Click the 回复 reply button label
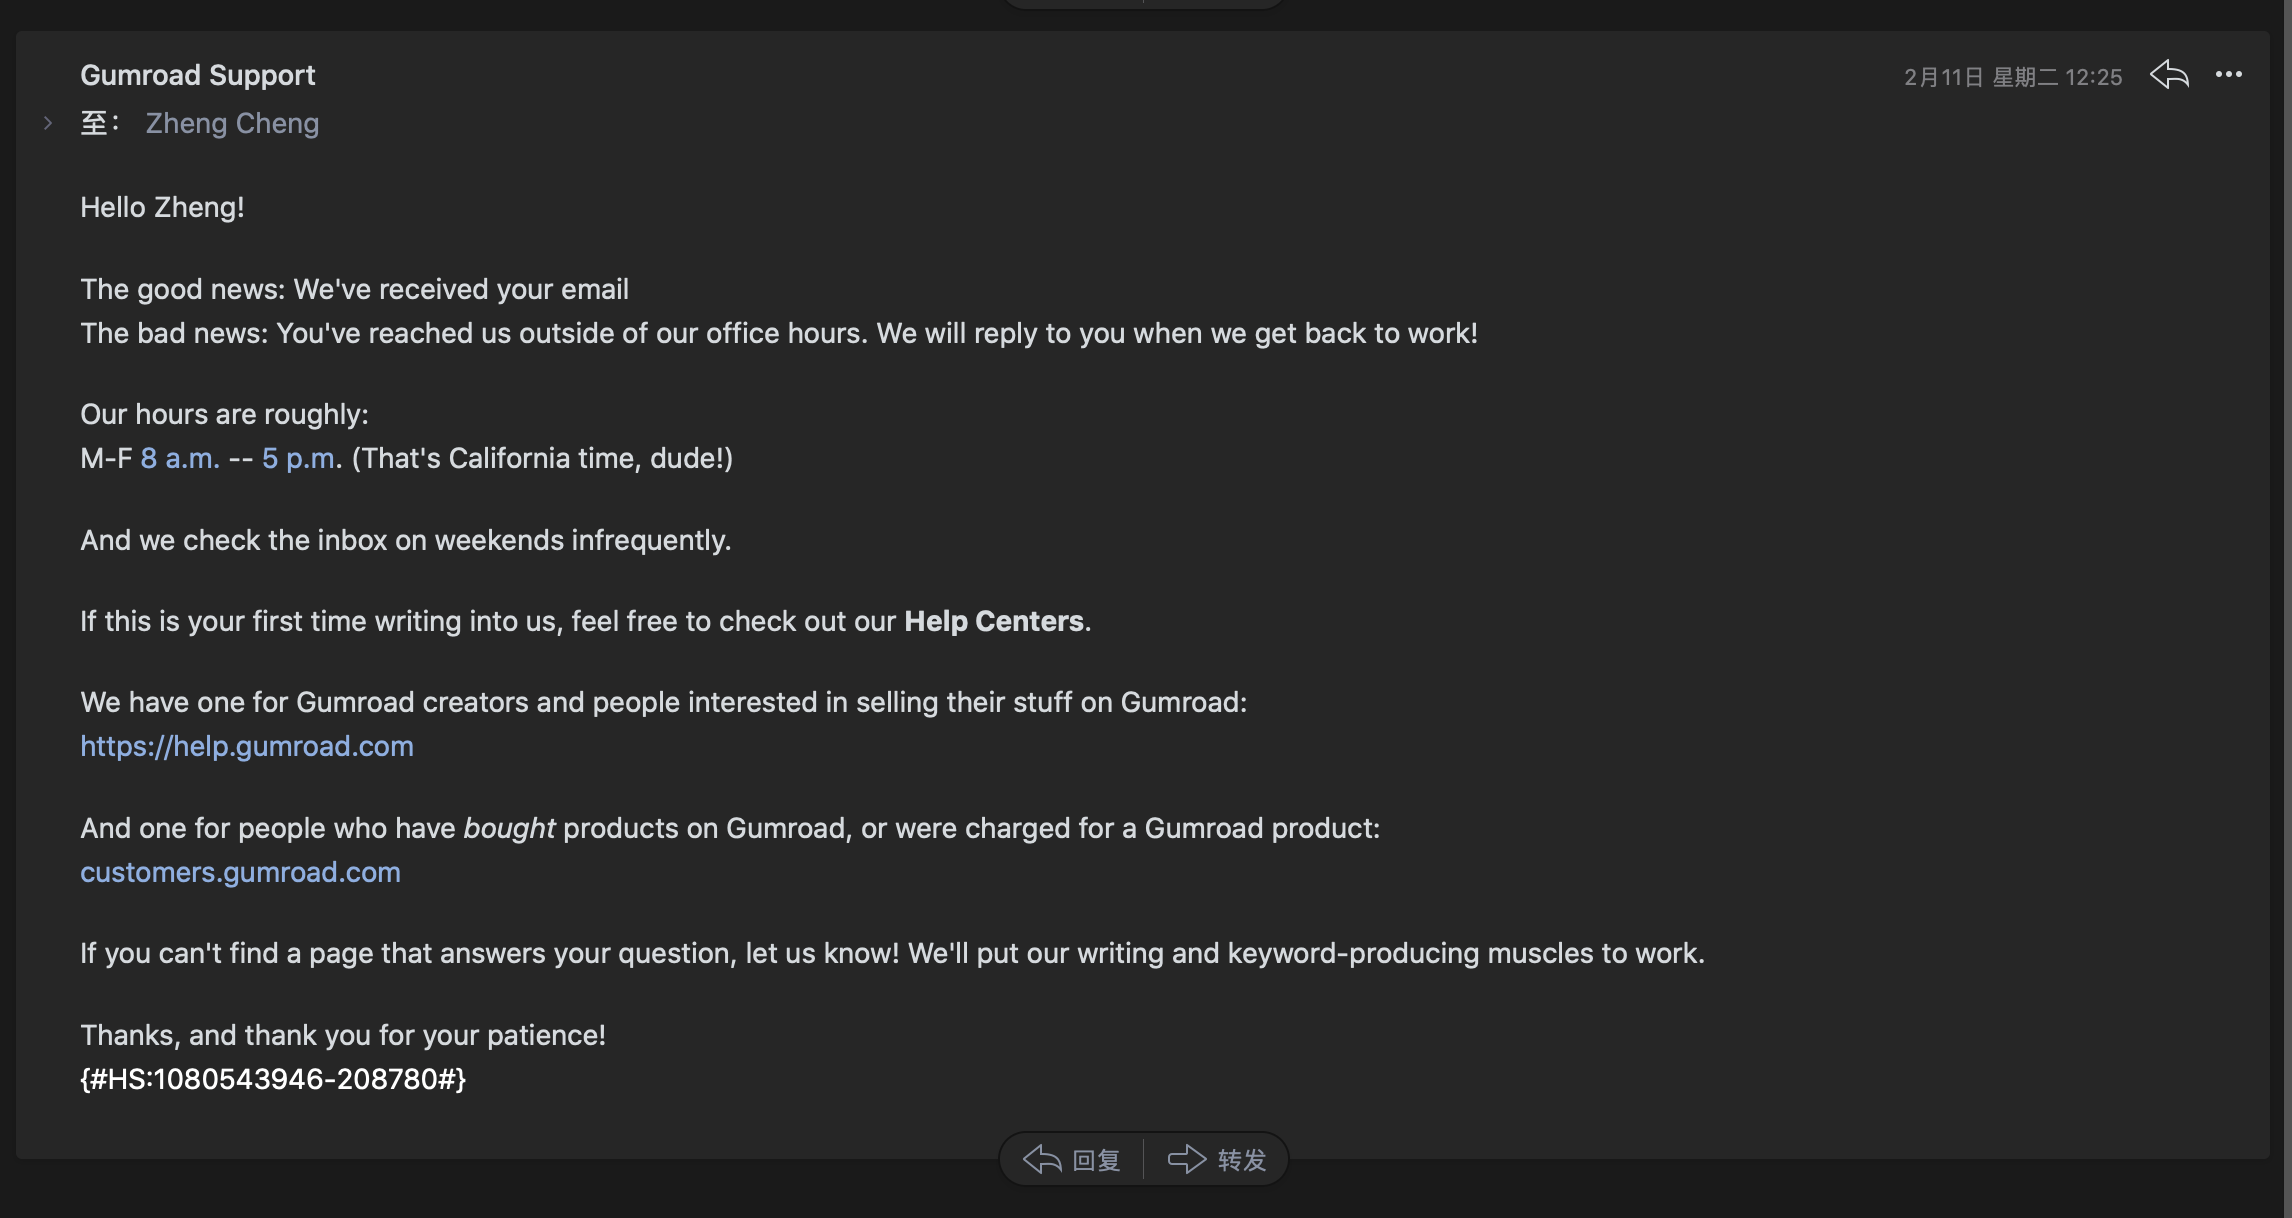Viewport: 2292px width, 1218px height. (1096, 1160)
